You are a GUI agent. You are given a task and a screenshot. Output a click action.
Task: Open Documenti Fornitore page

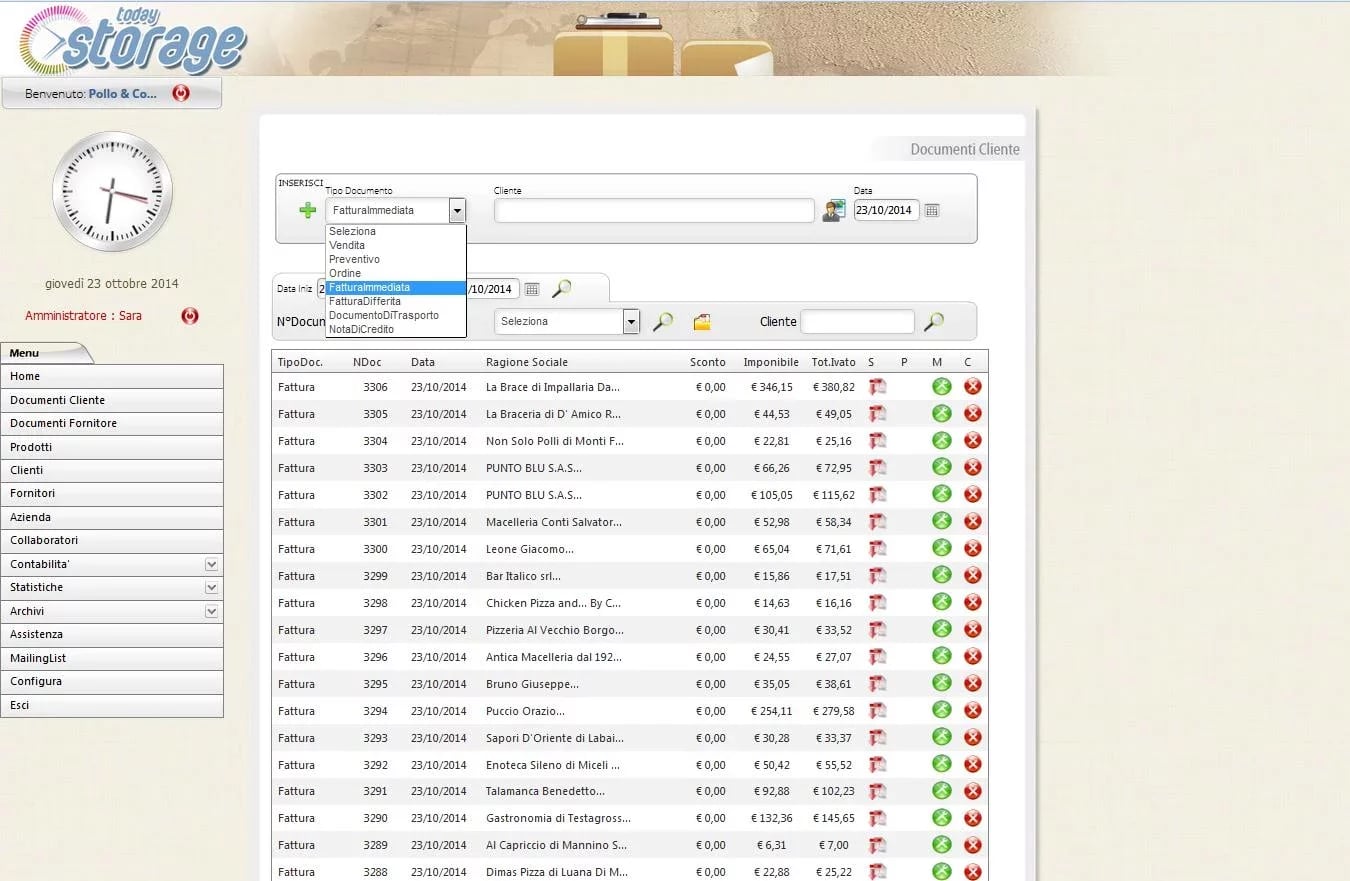(112, 423)
